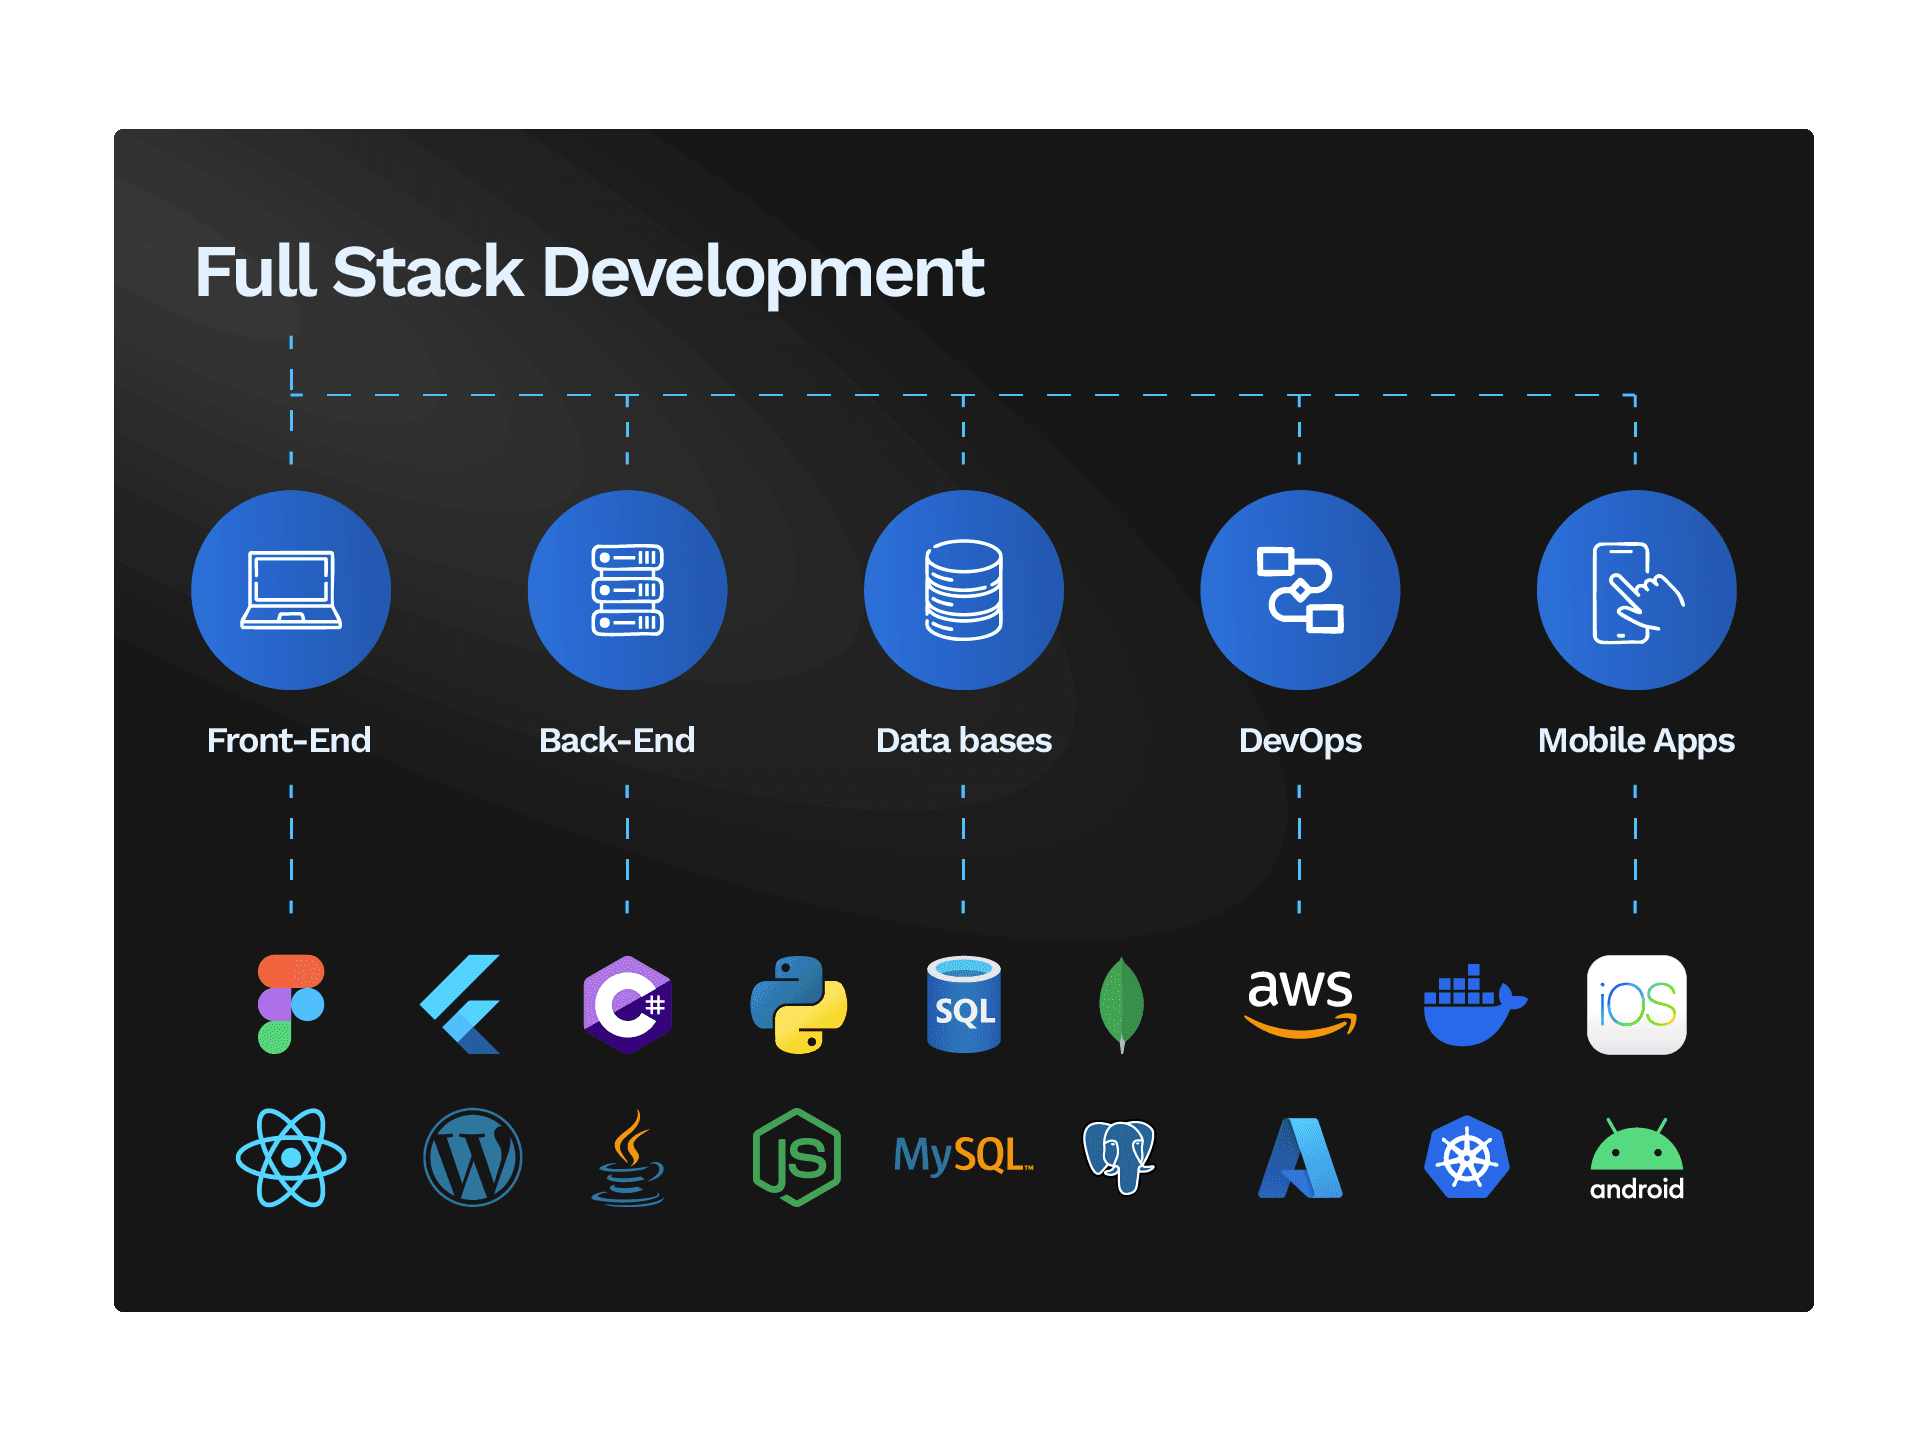
Task: Select the C# logo
Action: (628, 1004)
